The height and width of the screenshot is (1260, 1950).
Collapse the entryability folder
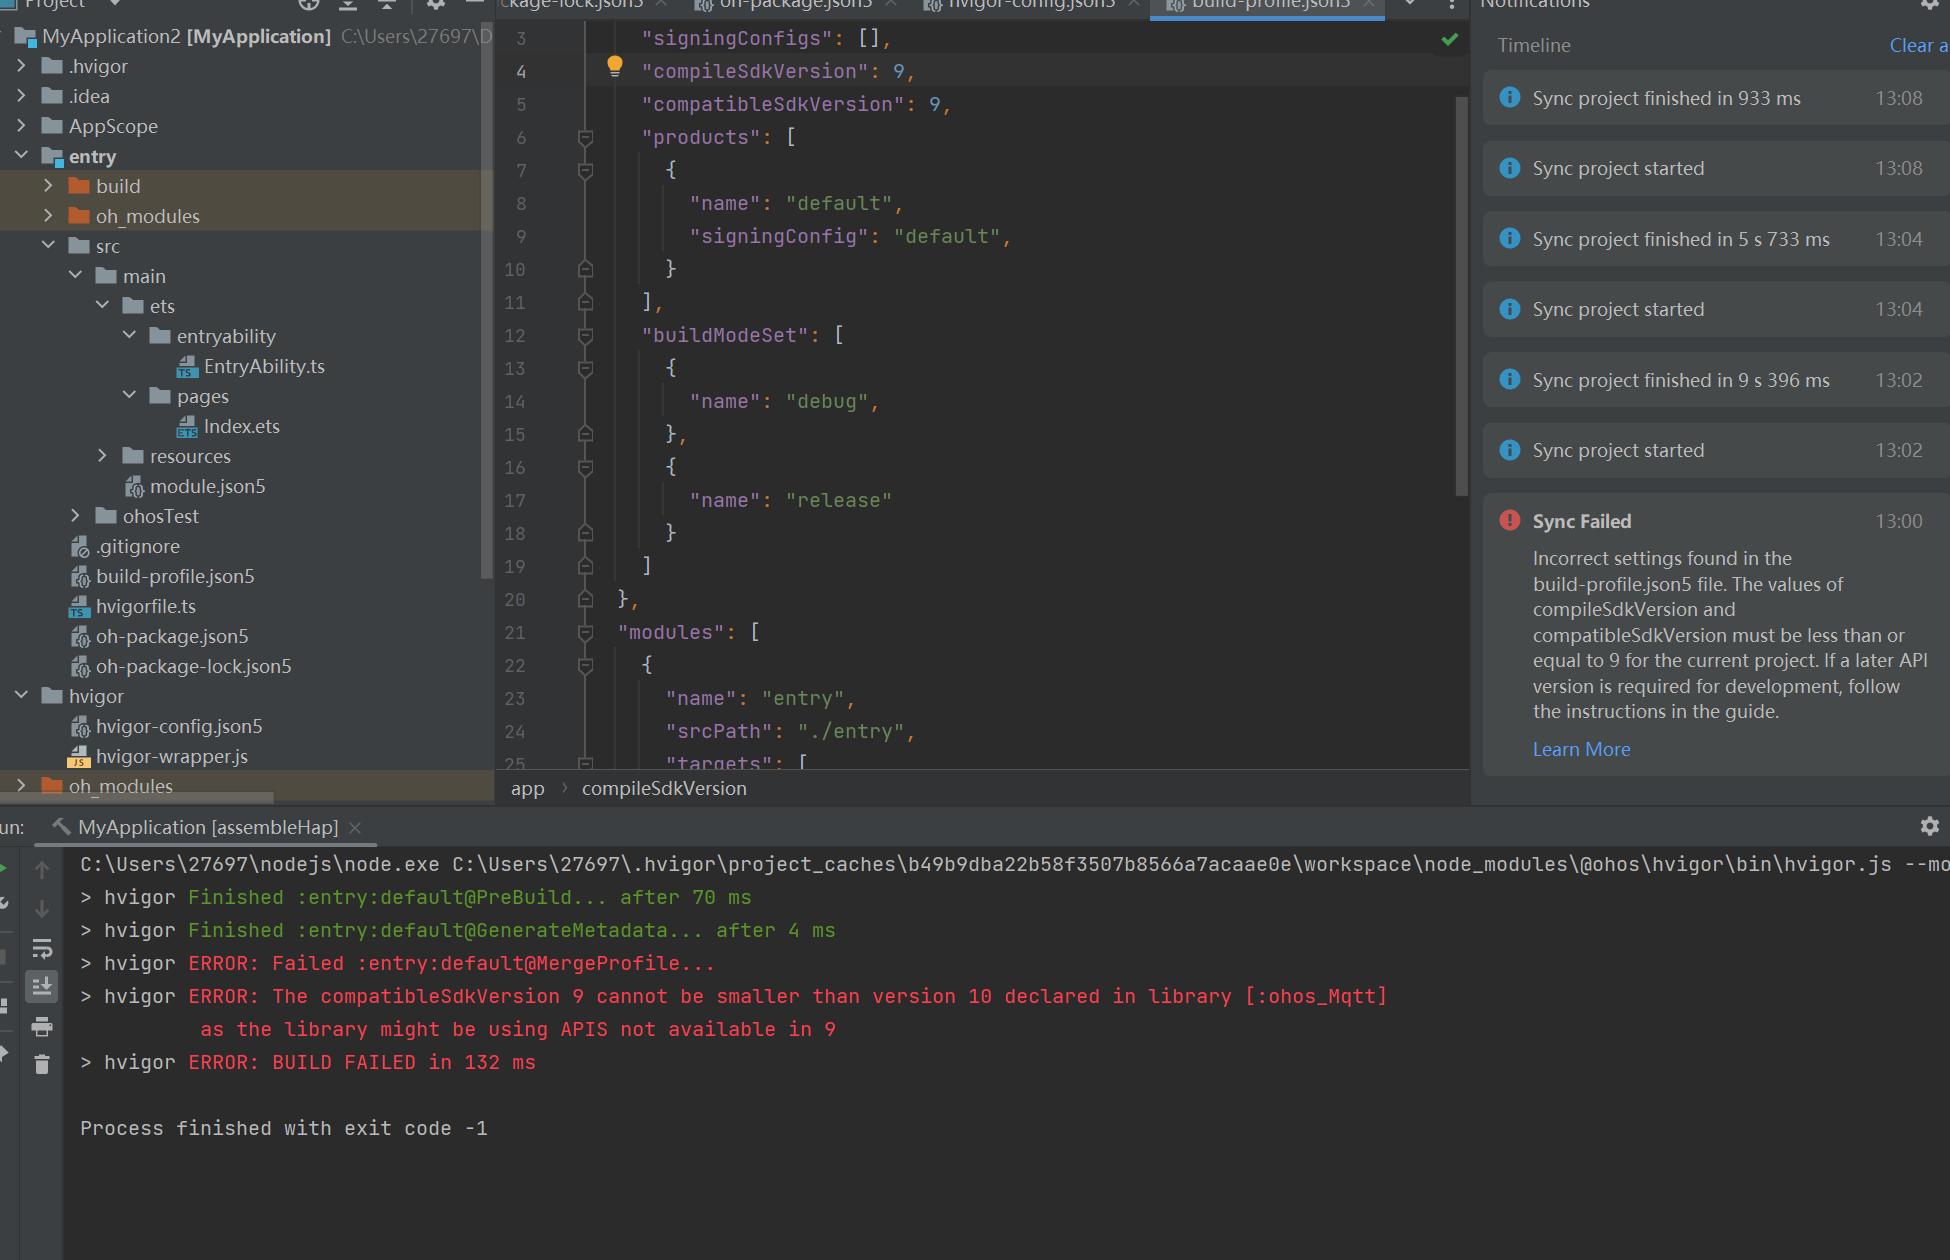tap(129, 336)
